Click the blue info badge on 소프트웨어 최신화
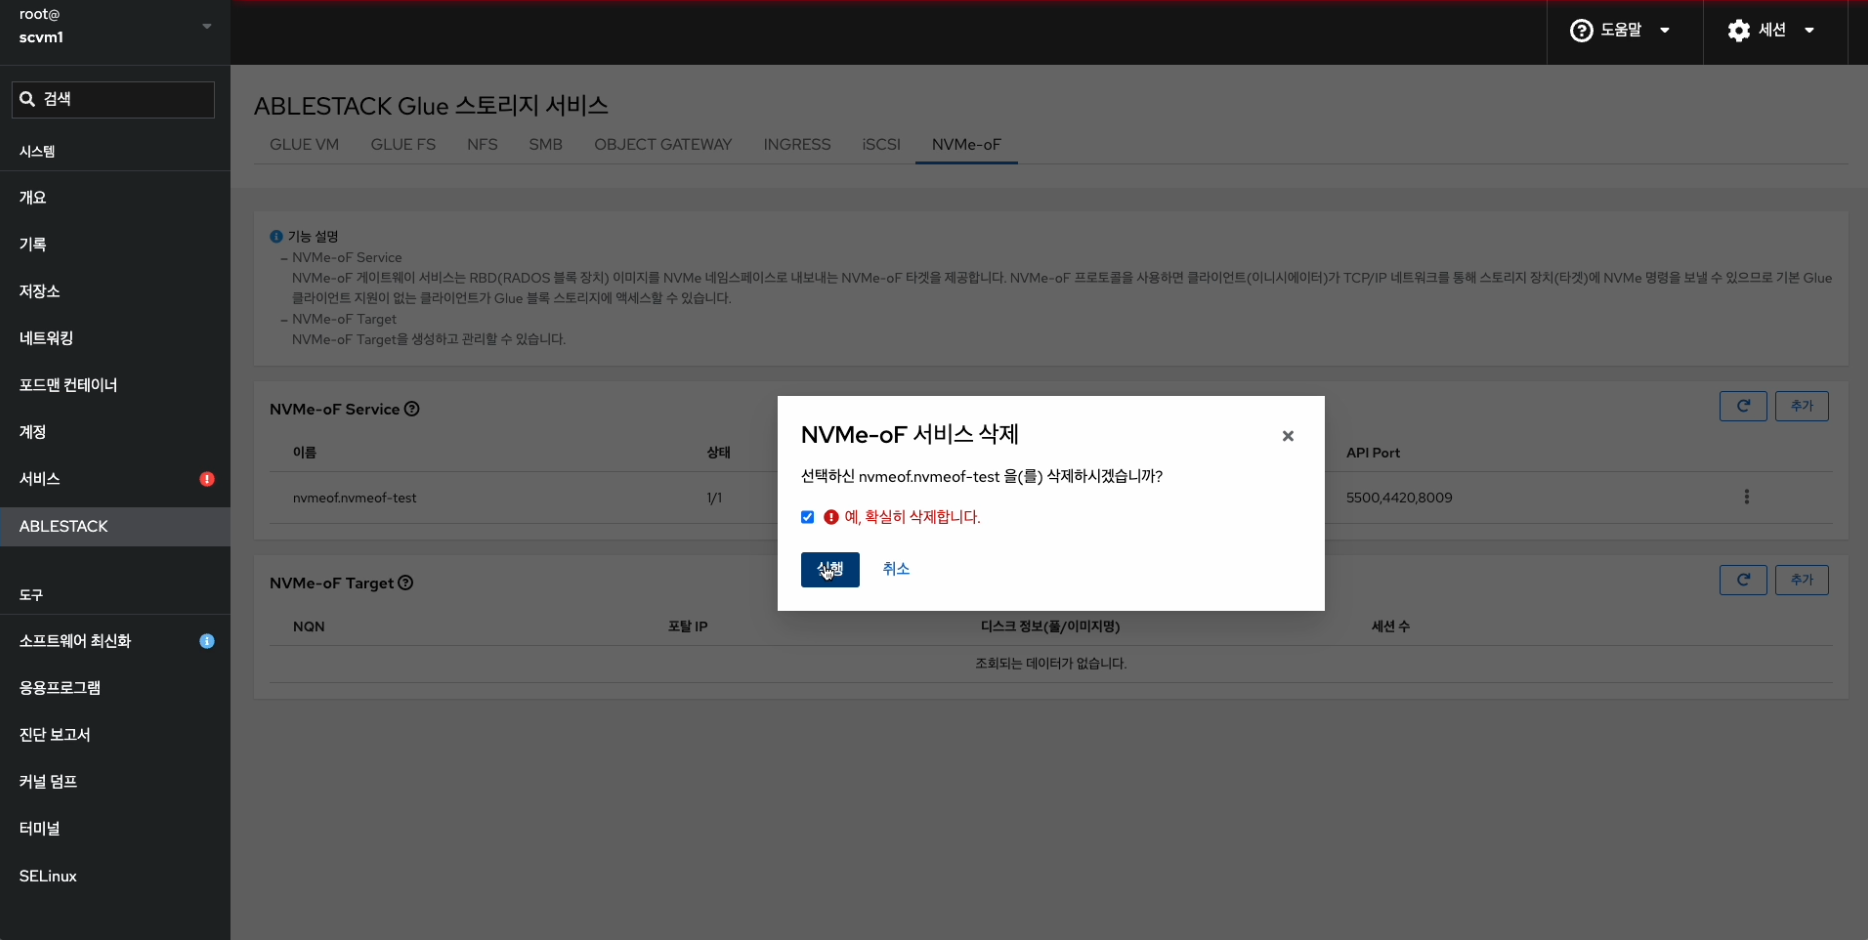Image resolution: width=1868 pixels, height=940 pixels. click(x=207, y=641)
